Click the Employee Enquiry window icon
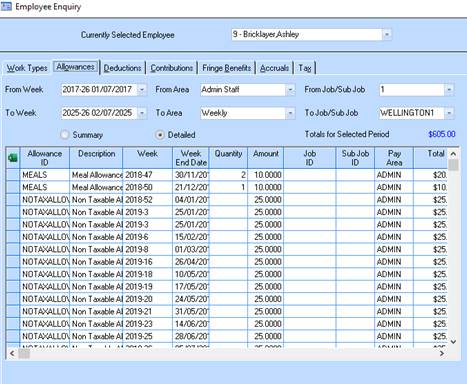 point(6,6)
